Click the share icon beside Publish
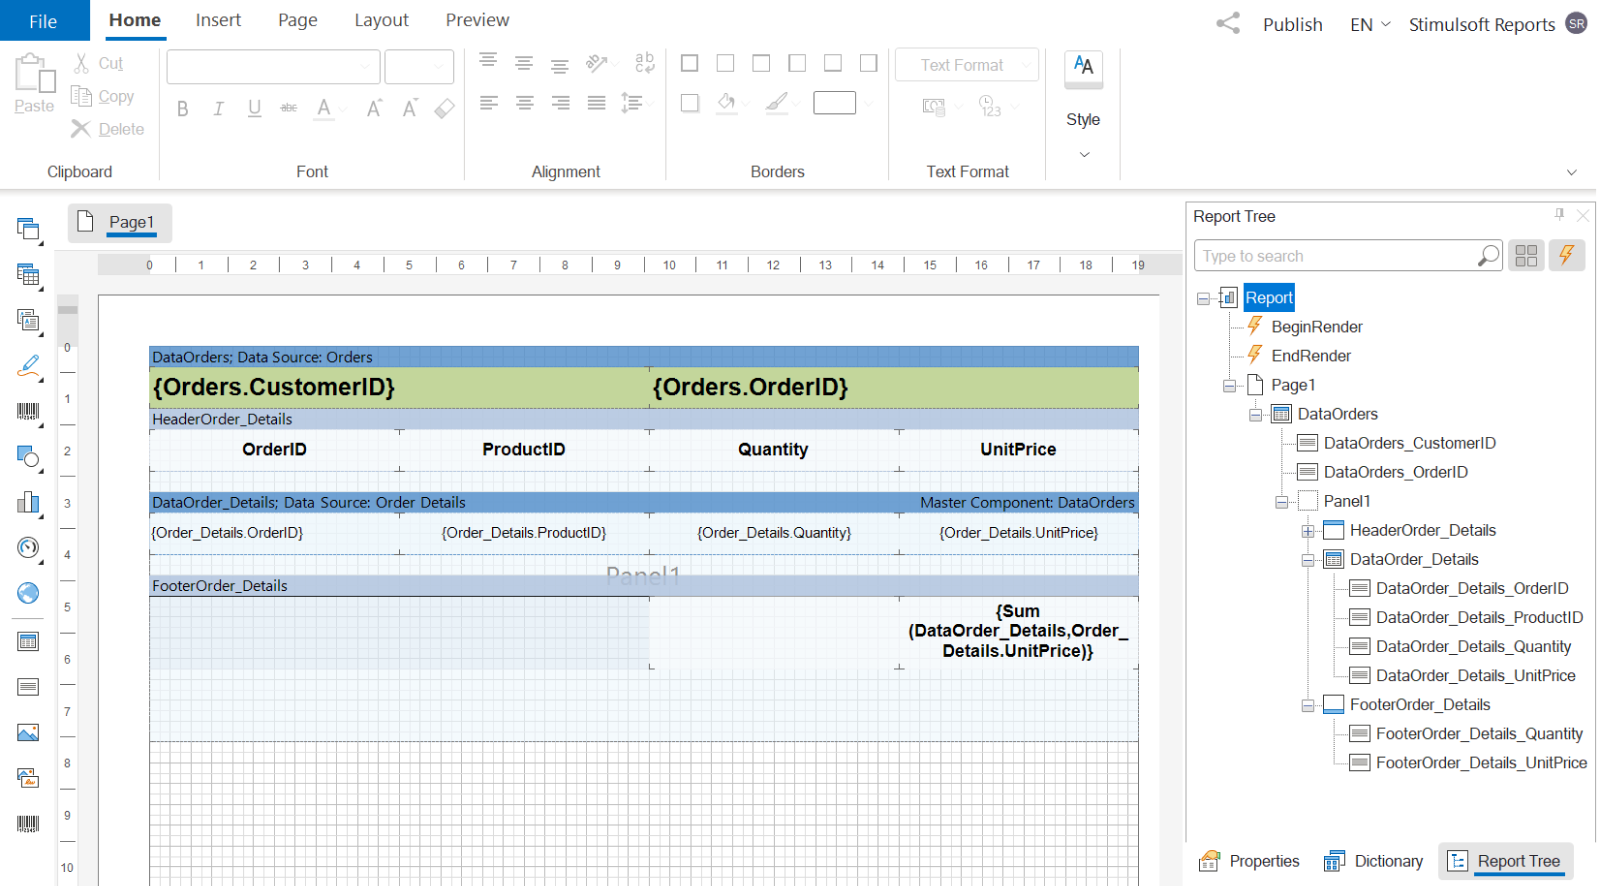This screenshot has width=1600, height=886. (1228, 23)
